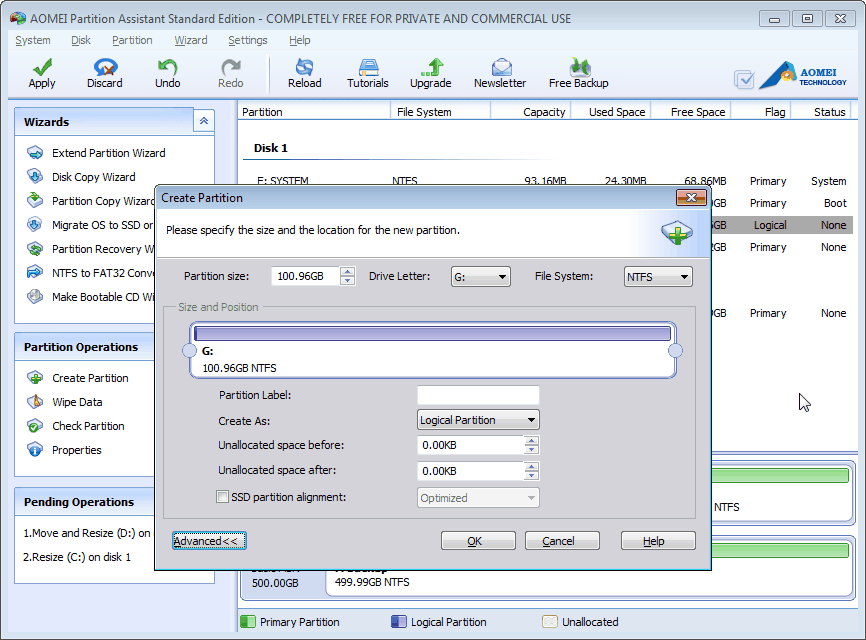866x640 pixels.
Task: Collapse the Wizards panel with the chevron
Action: 204,121
